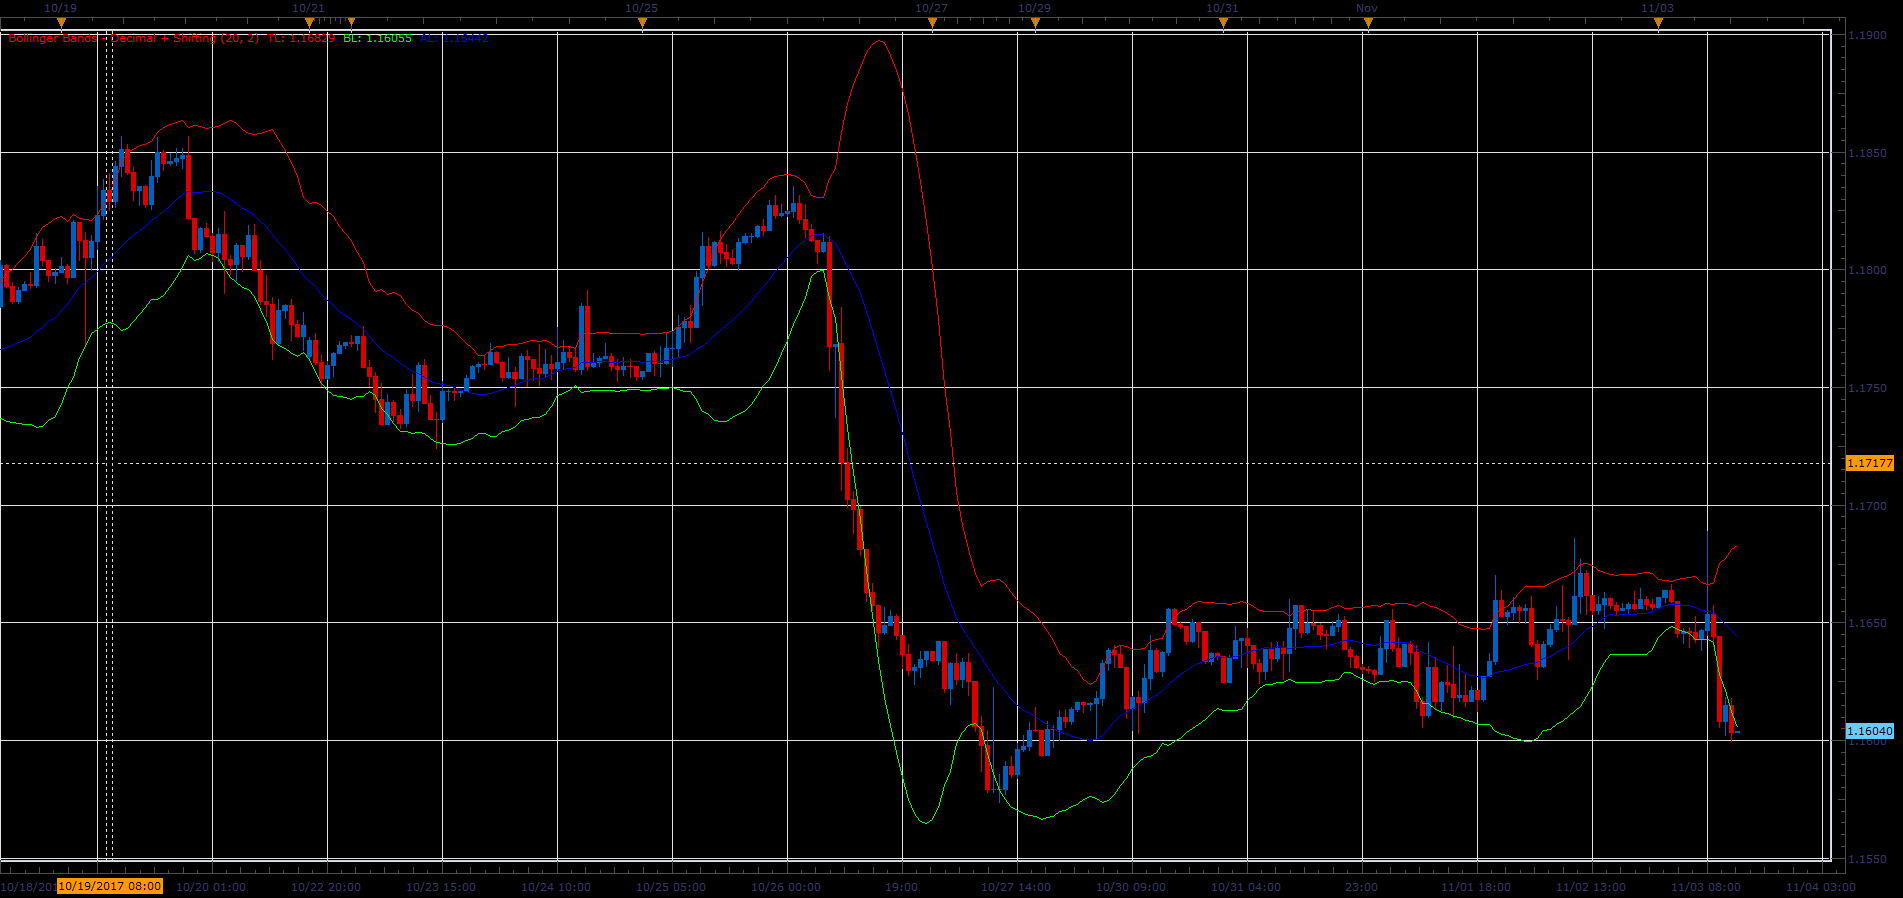Click the orange marker under 10/31
Screen dimensions: 1903x898
[x=1222, y=21]
